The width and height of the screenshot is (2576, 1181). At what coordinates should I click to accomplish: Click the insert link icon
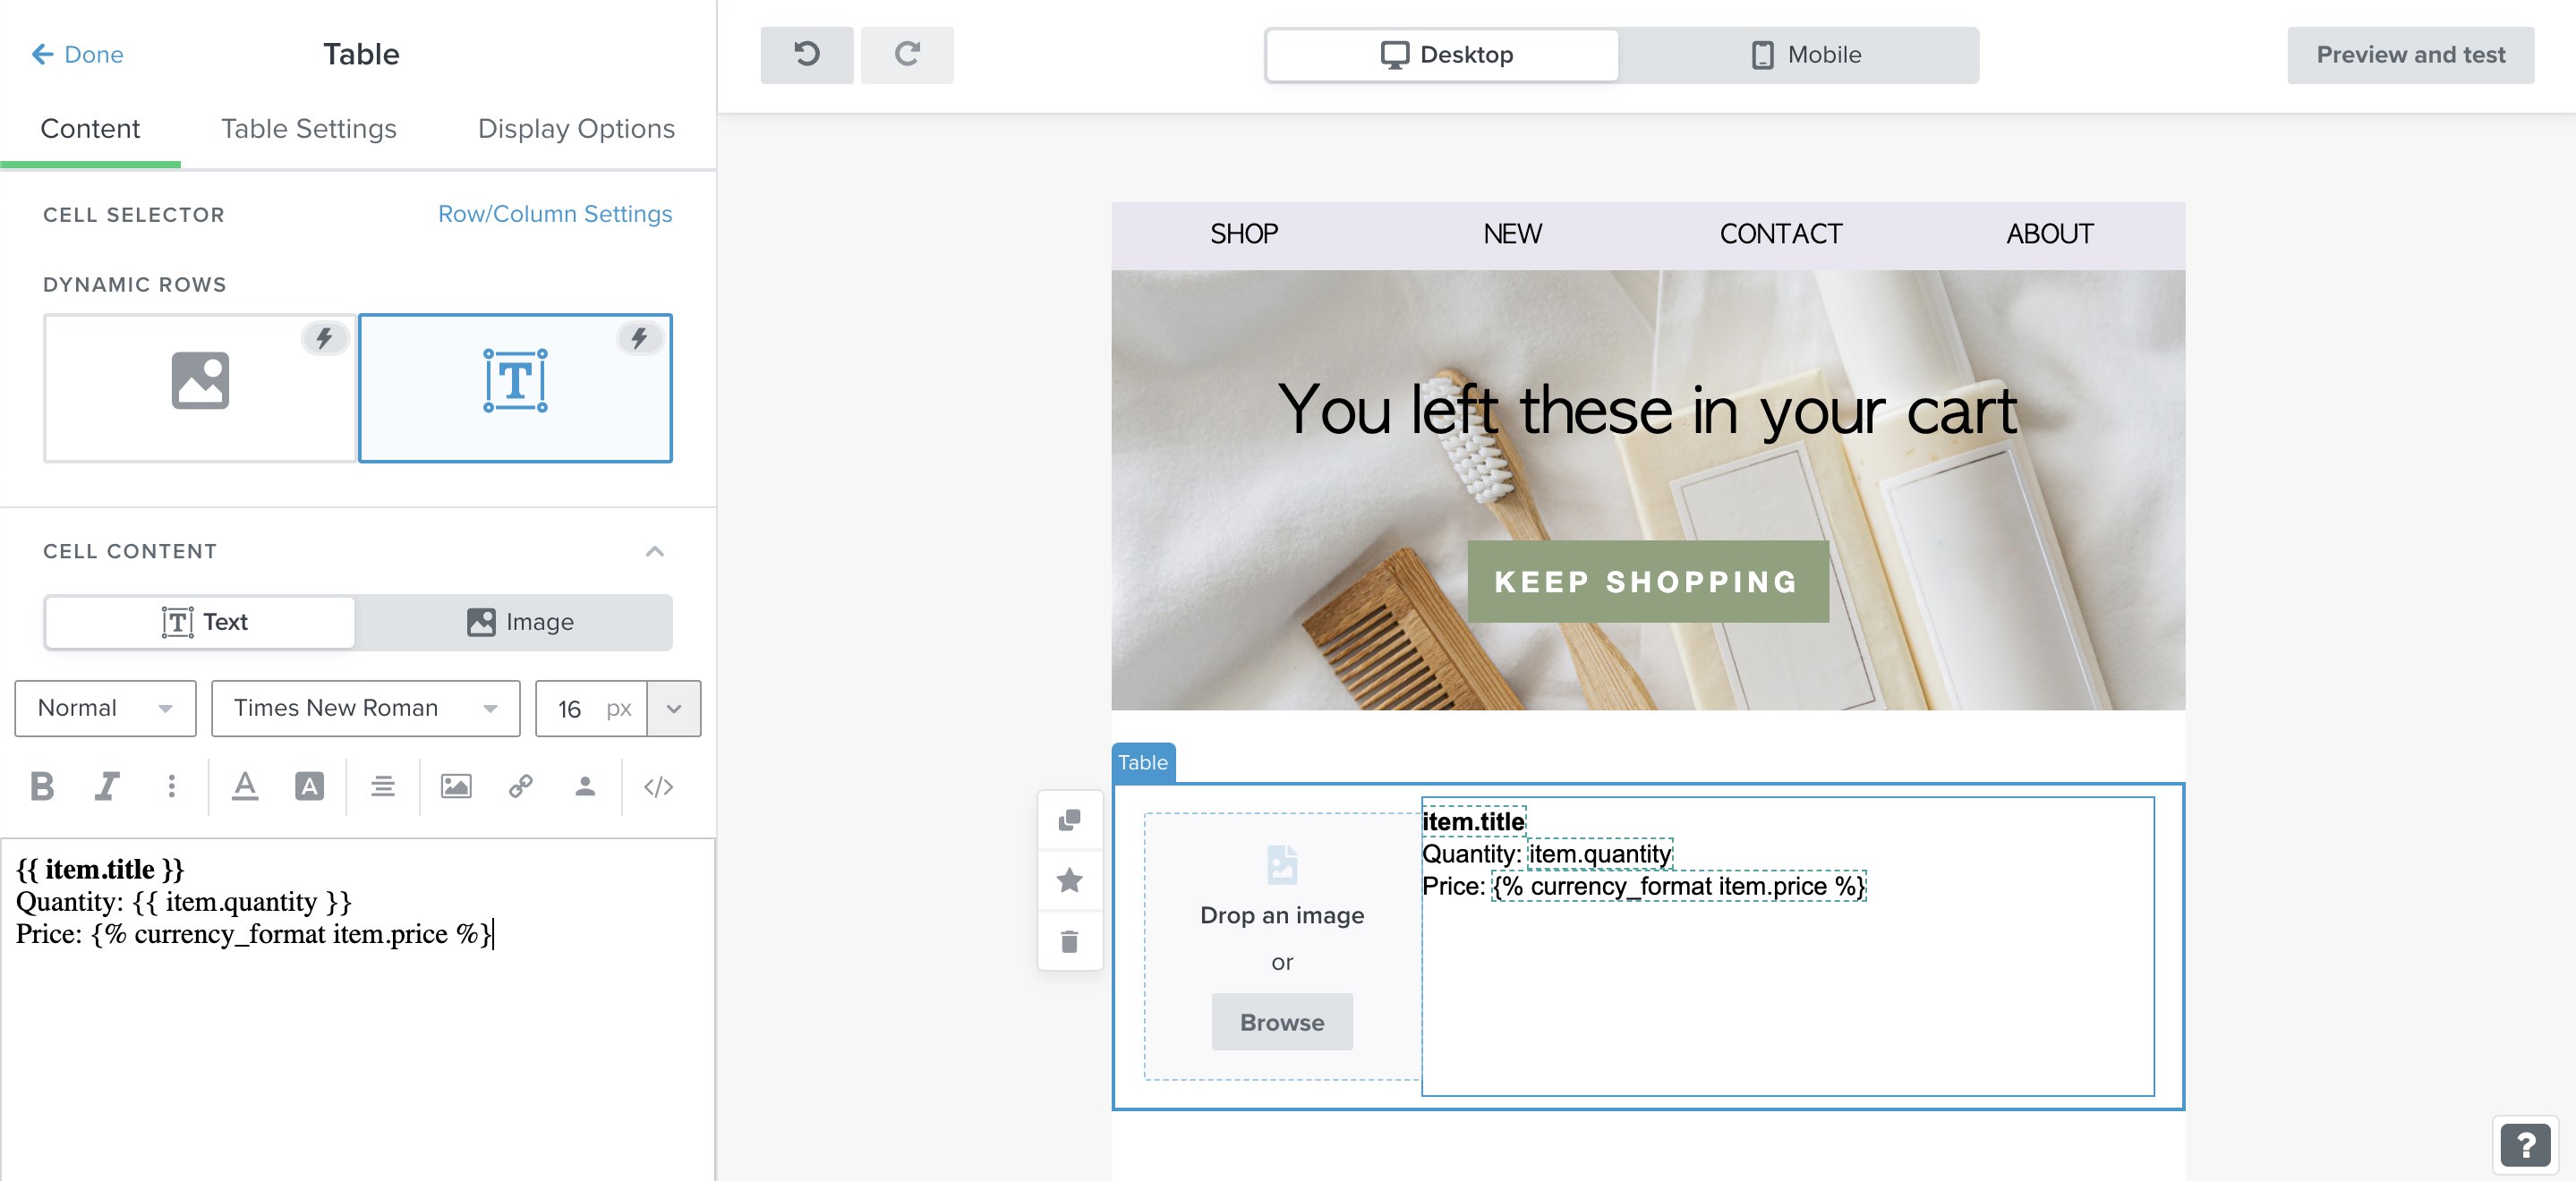519,786
